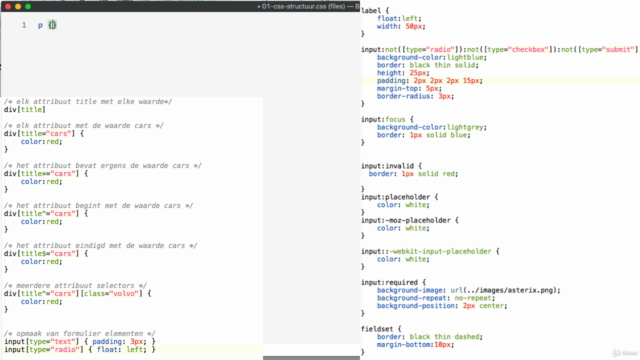Click the div[title*="cars"] selector

(46, 173)
